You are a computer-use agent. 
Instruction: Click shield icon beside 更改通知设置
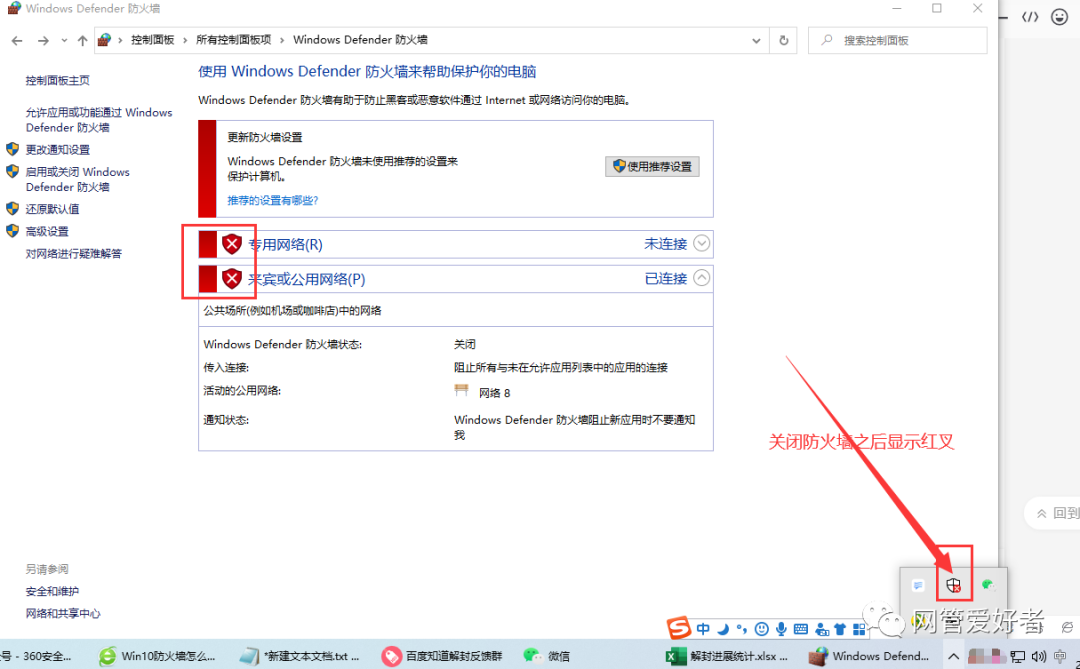click(12, 149)
